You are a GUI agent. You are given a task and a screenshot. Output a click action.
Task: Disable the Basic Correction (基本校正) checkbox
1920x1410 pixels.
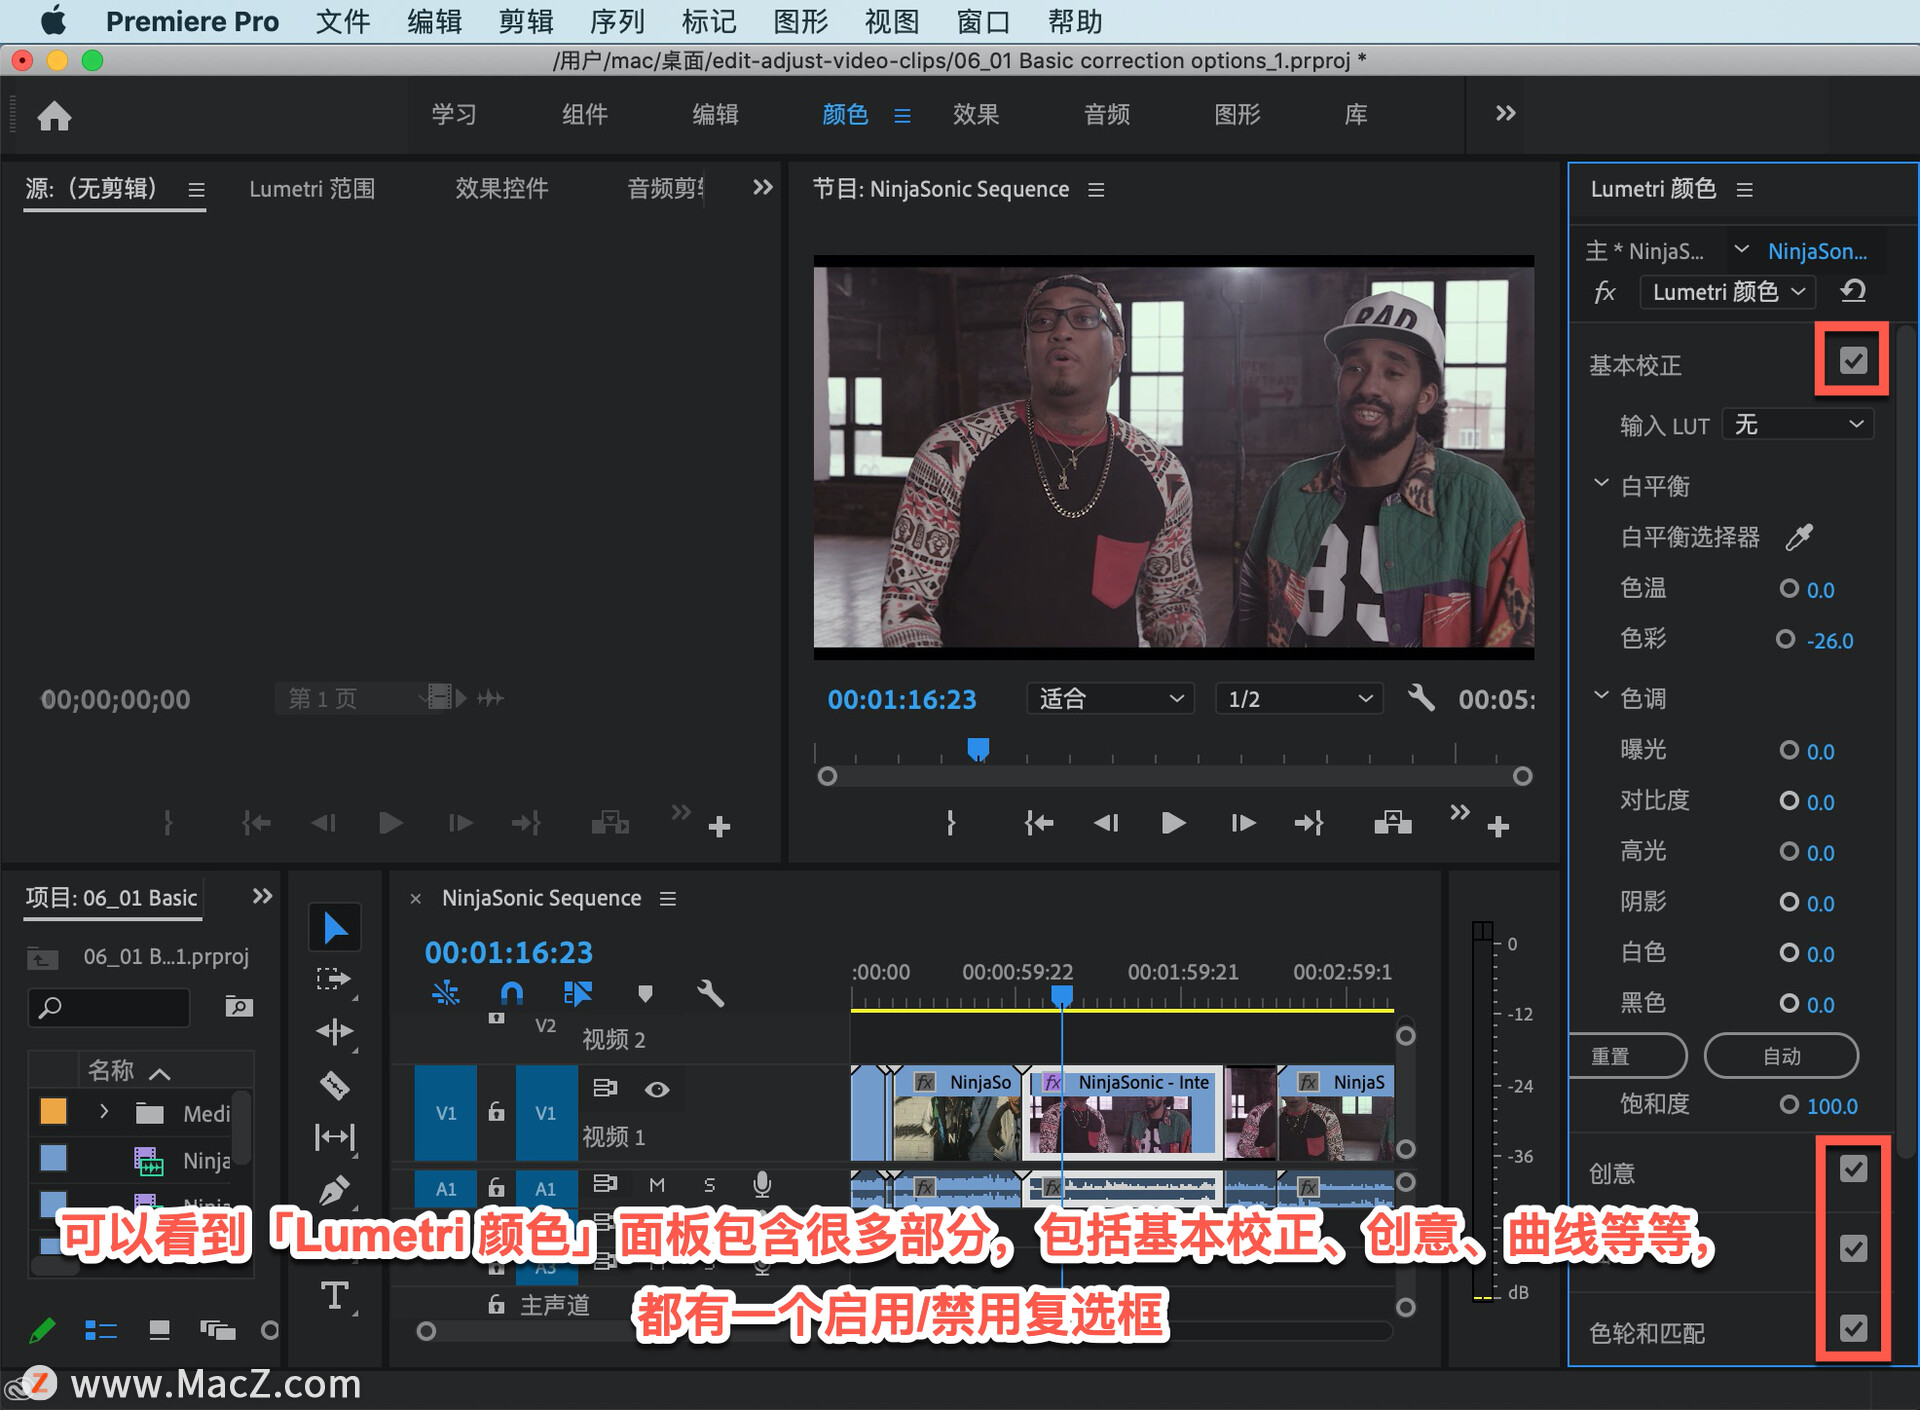[1853, 360]
